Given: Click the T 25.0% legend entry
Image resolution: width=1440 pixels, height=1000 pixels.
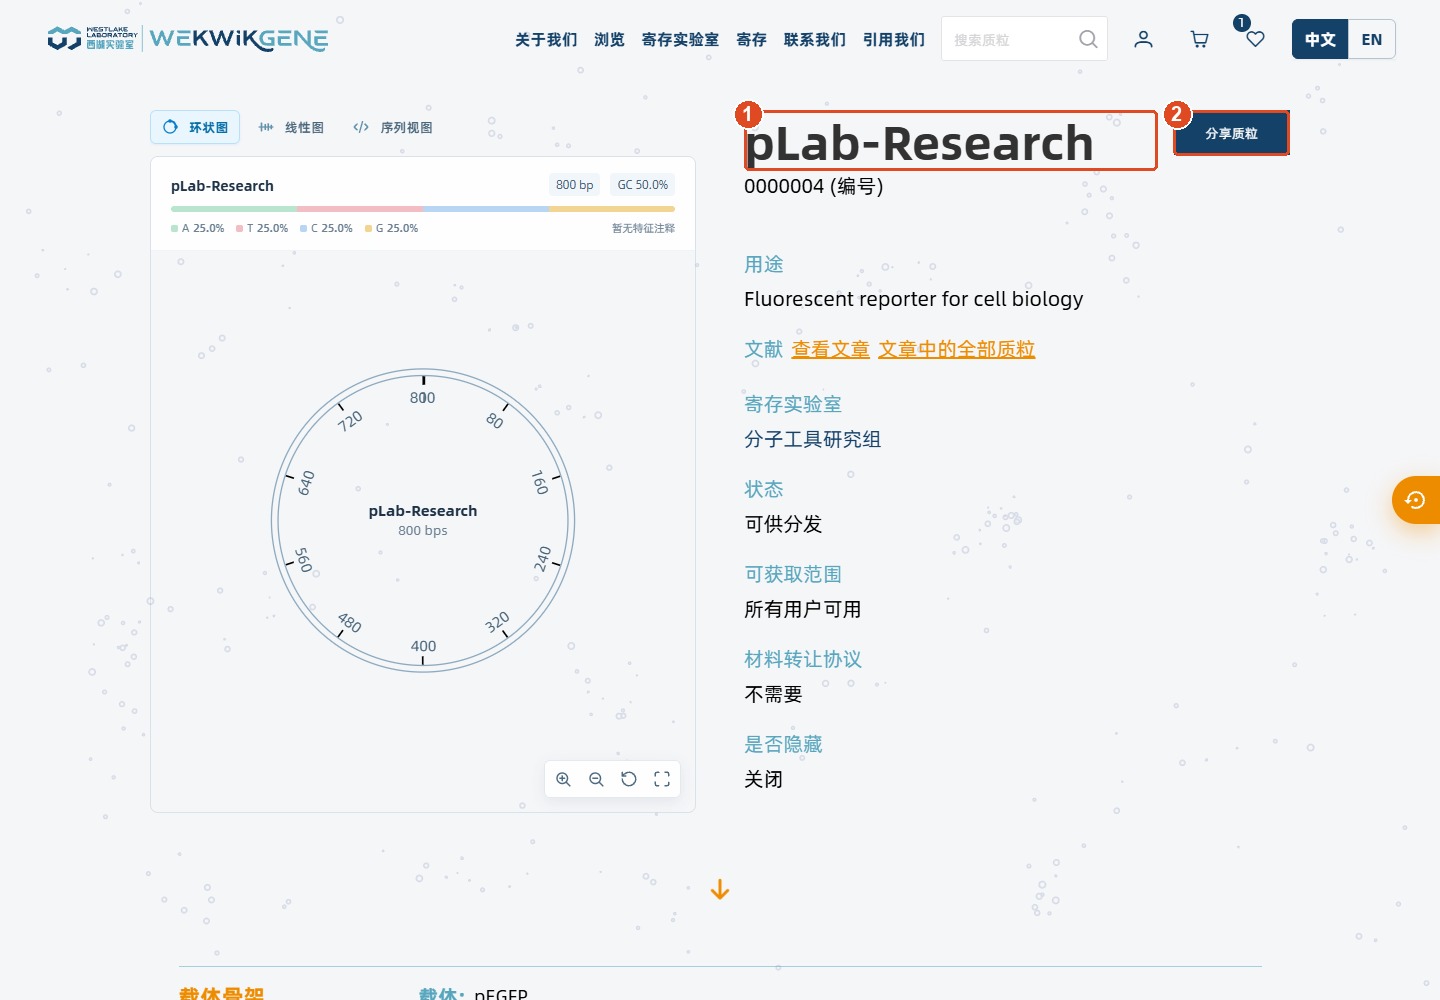Looking at the screenshot, I should (262, 229).
